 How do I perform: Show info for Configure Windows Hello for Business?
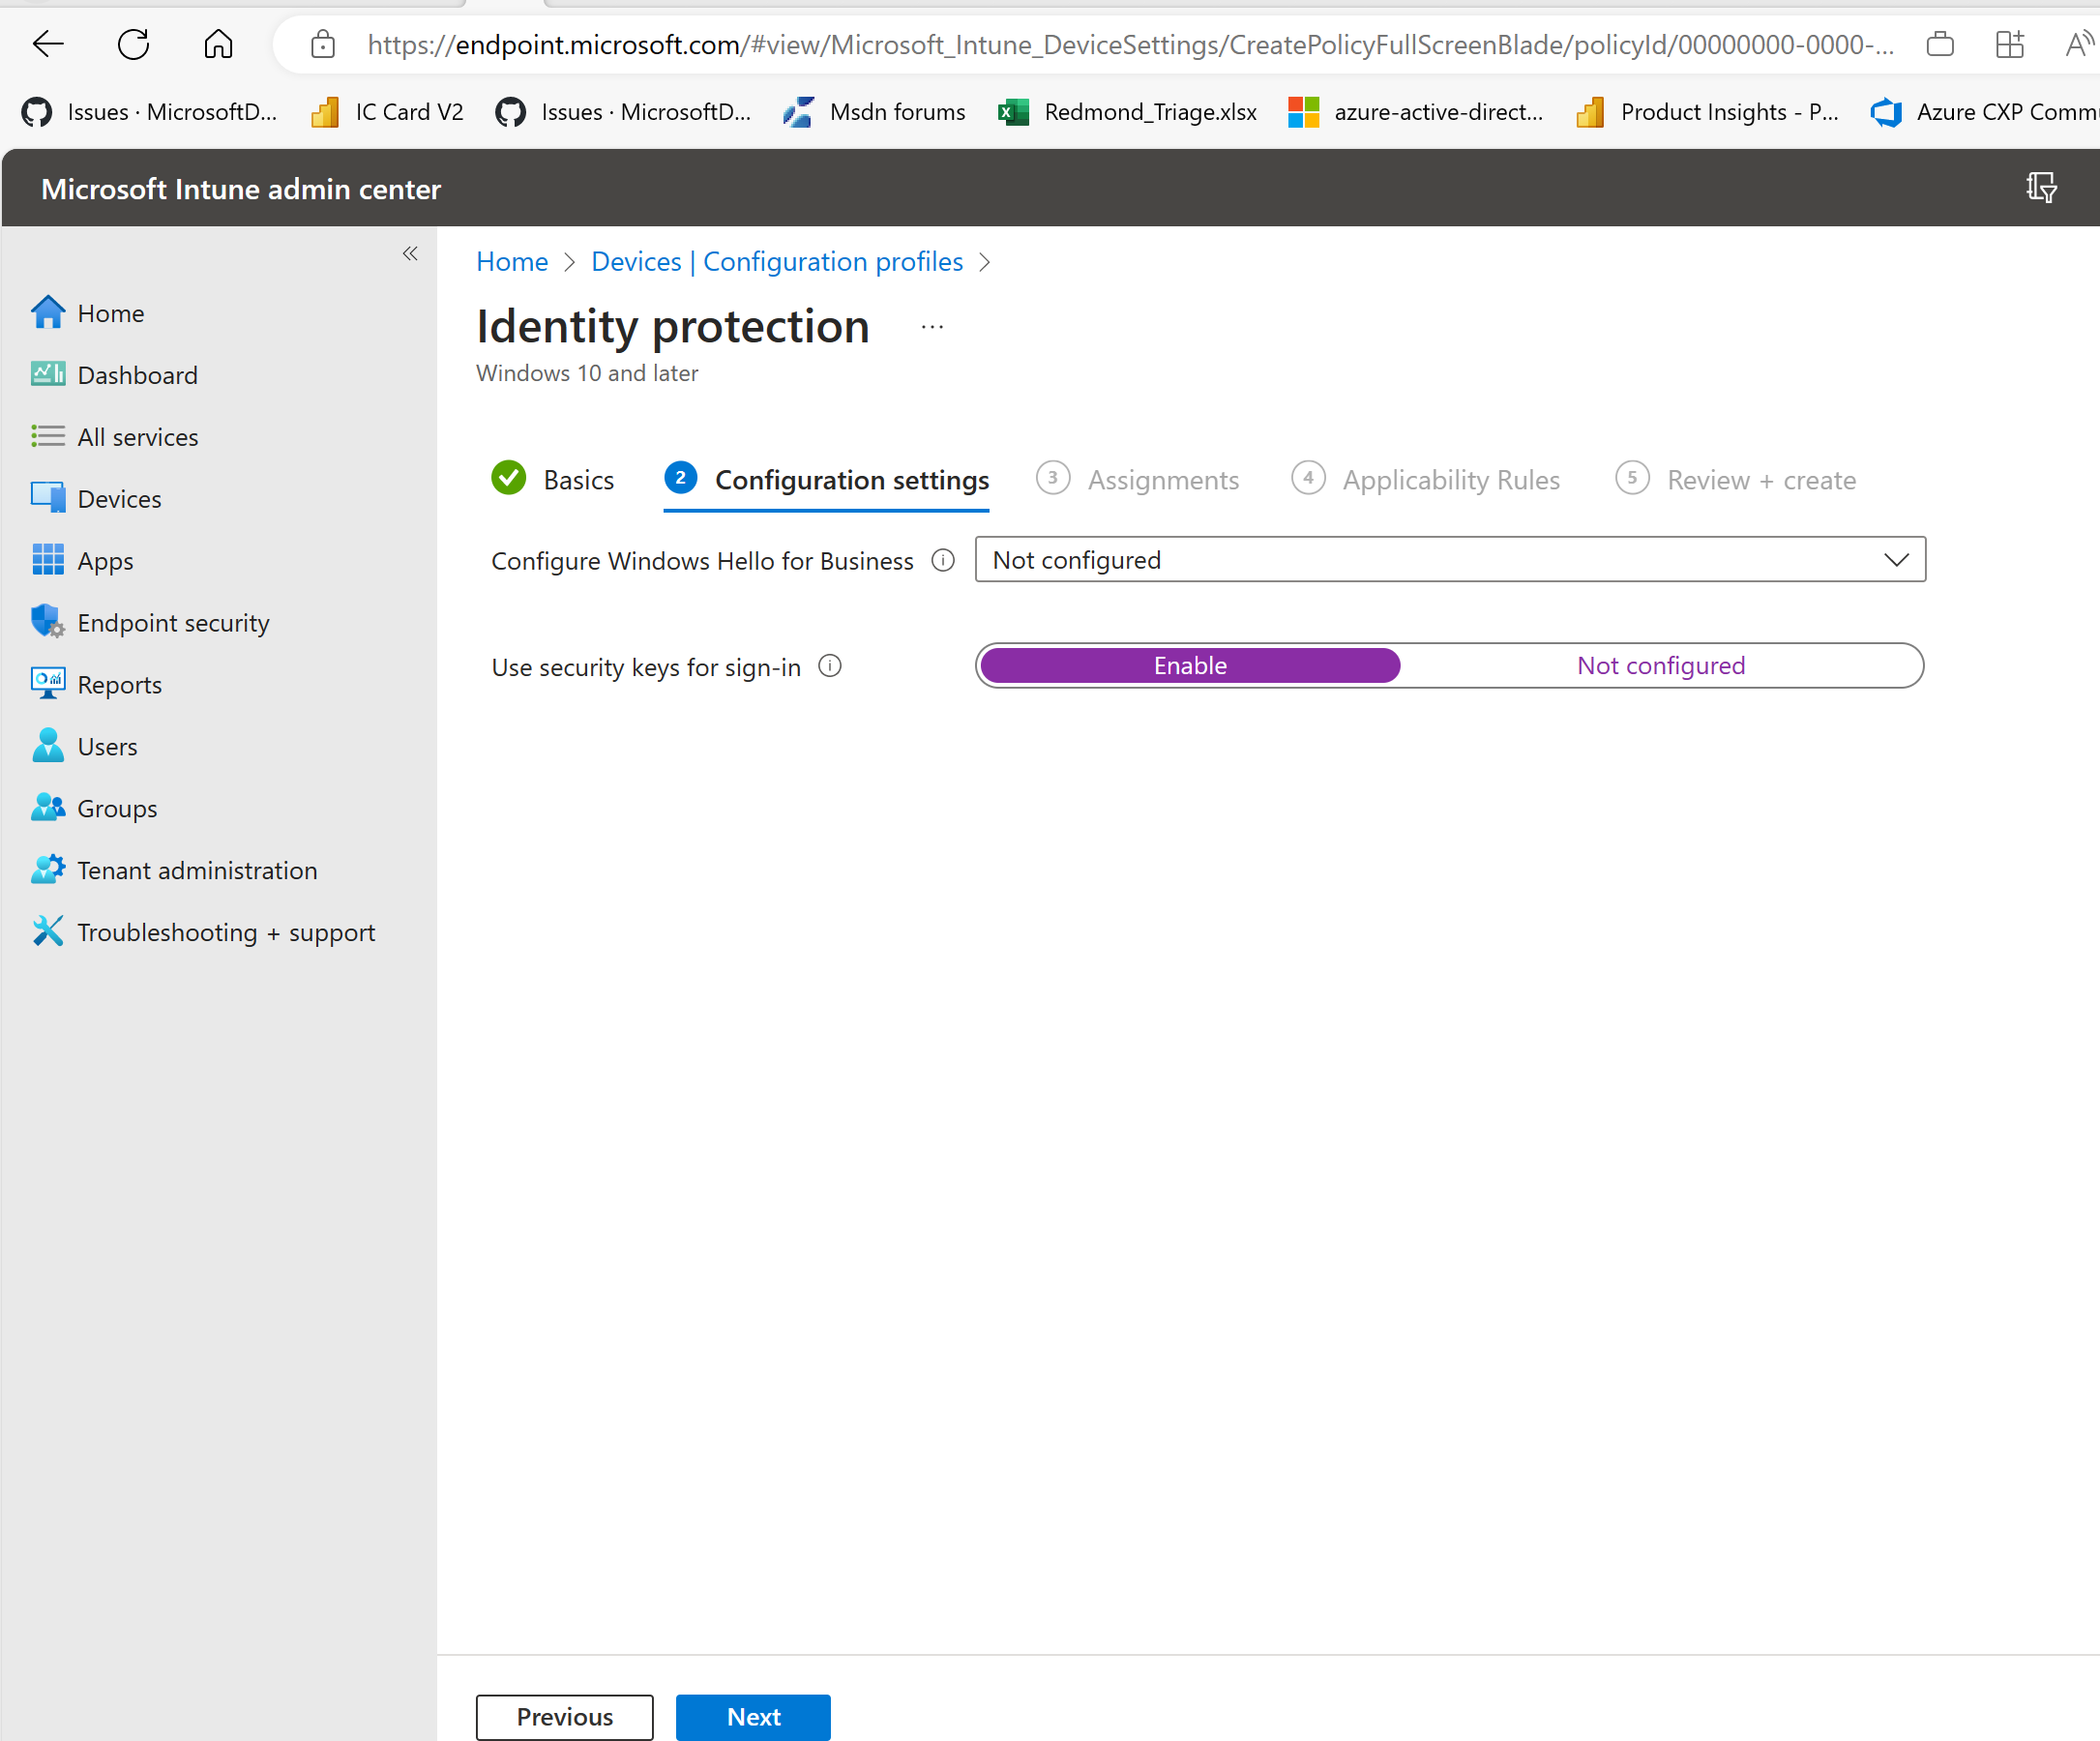942,560
